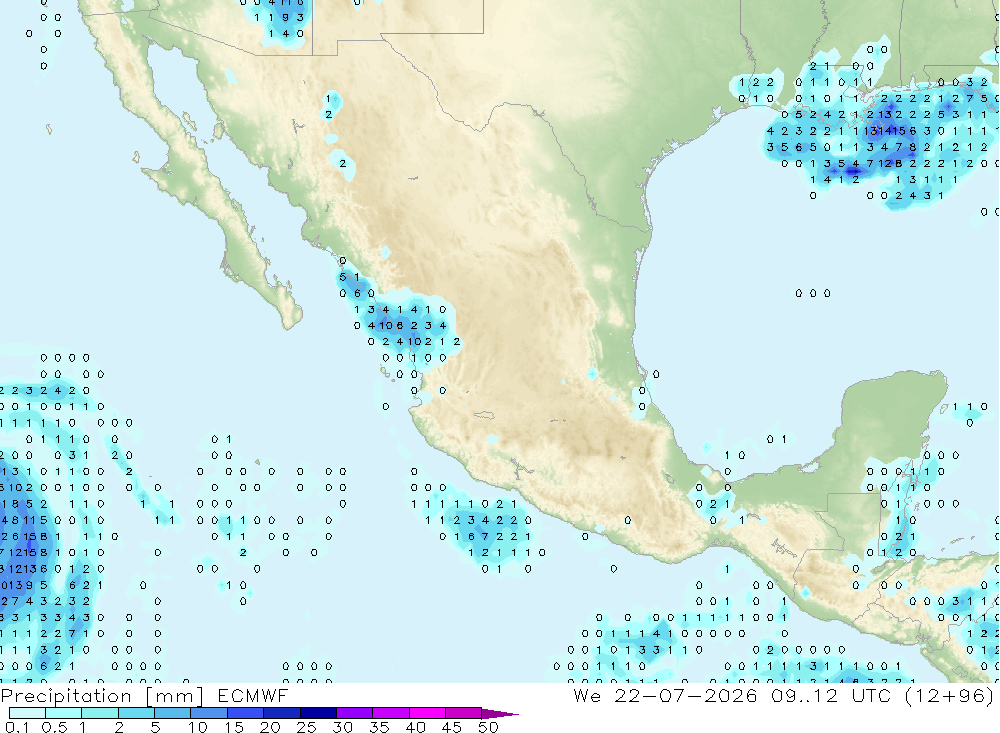Screen dimensions: 1000x733
Task: Click the '(12+96)' forecast offset text
Action: coord(950,695)
